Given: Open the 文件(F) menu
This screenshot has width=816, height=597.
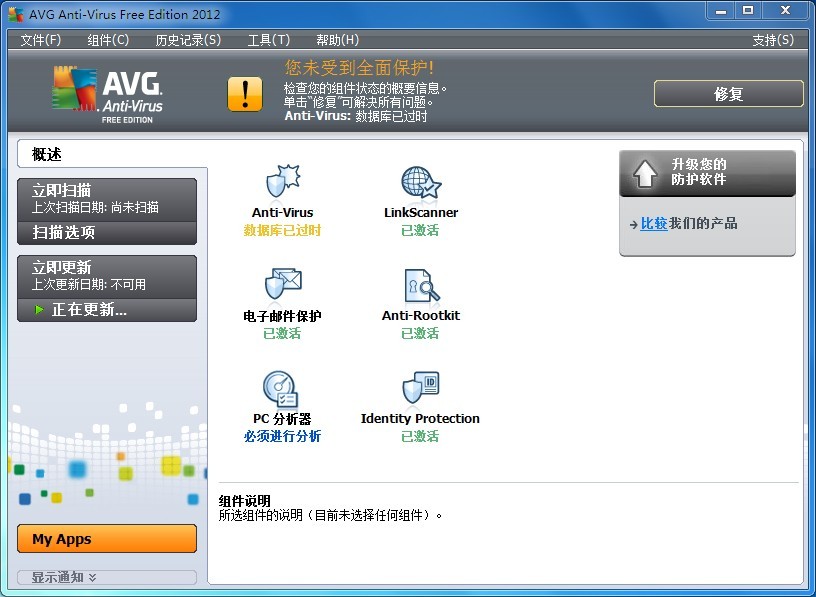Looking at the screenshot, I should pos(41,40).
